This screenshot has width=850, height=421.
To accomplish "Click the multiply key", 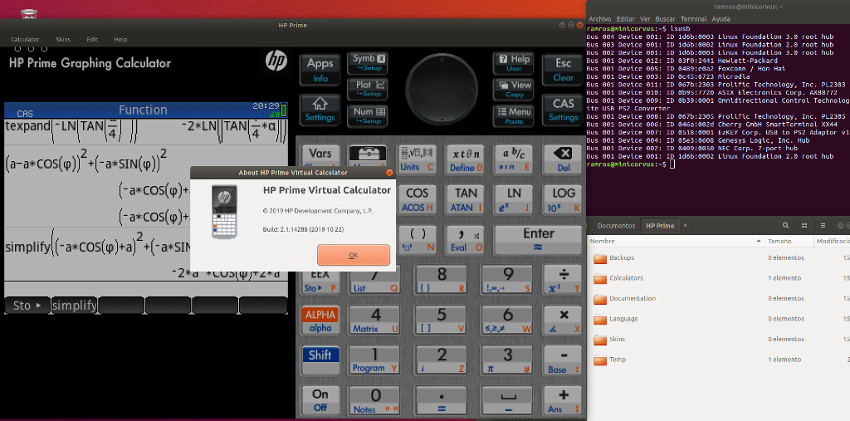I will coord(563,320).
